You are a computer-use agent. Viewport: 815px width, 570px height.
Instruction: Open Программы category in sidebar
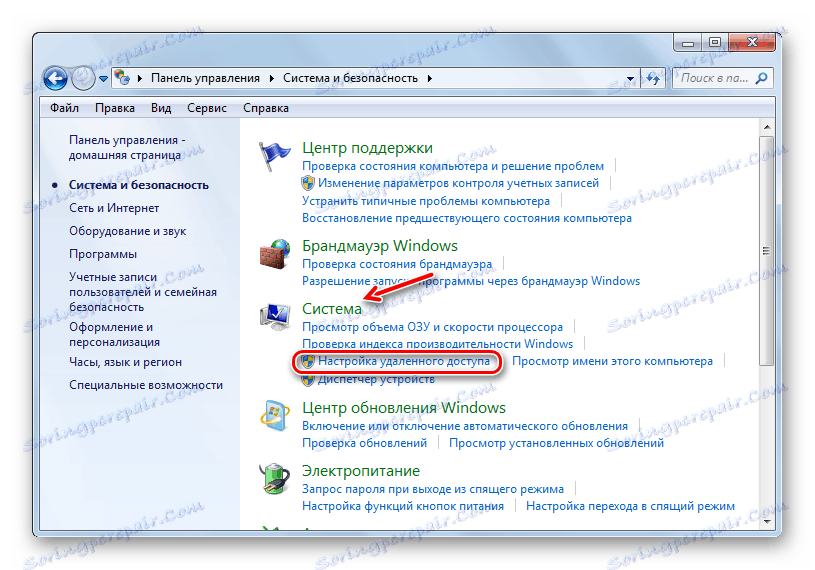[x=103, y=254]
